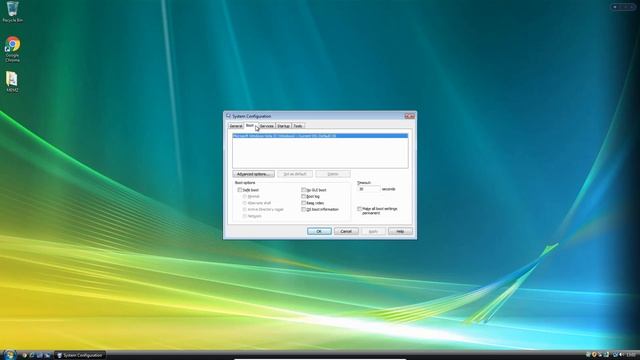Screen dimensions: 640x360
Task: Click the Cancel button
Action: pyautogui.click(x=346, y=231)
